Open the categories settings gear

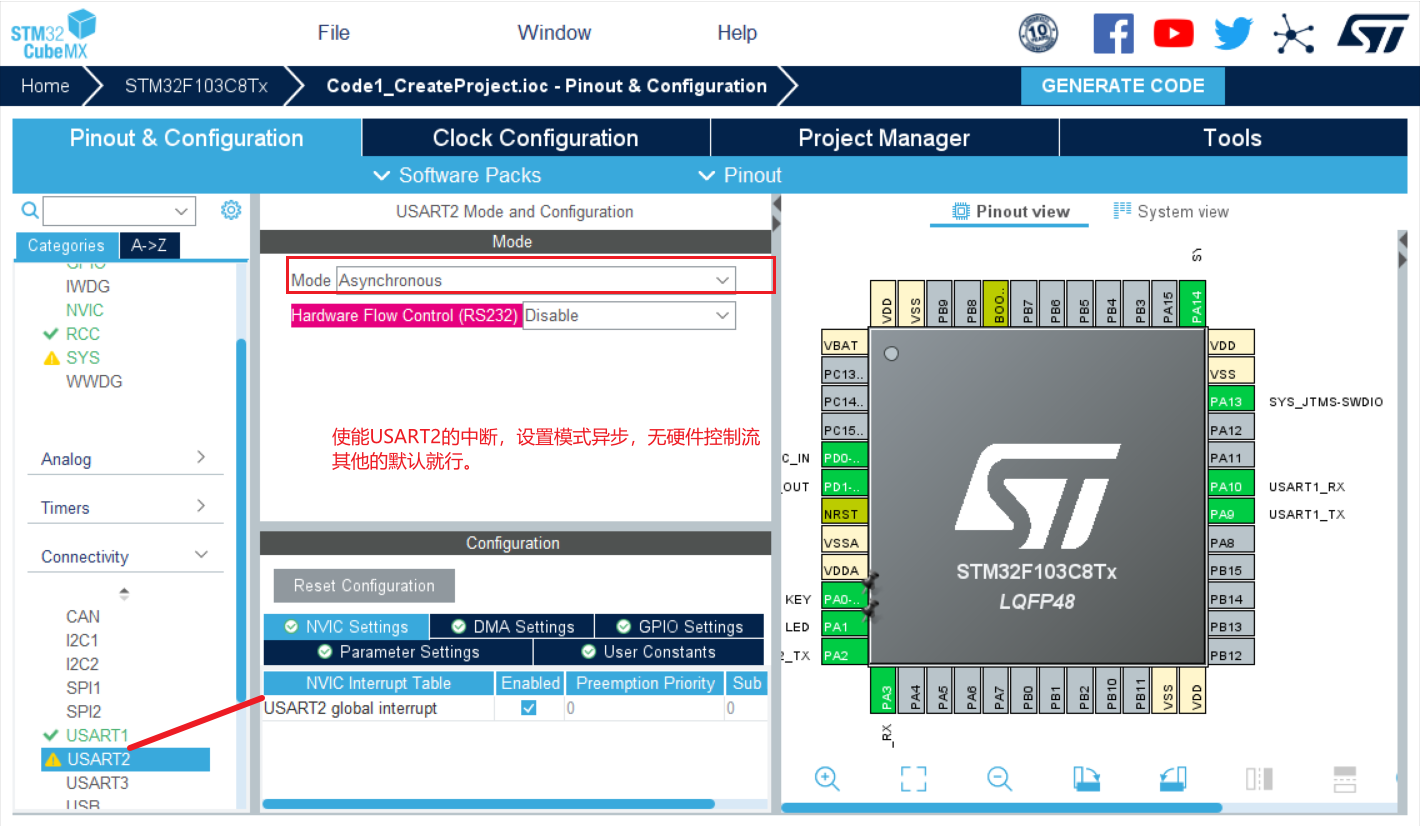(231, 210)
